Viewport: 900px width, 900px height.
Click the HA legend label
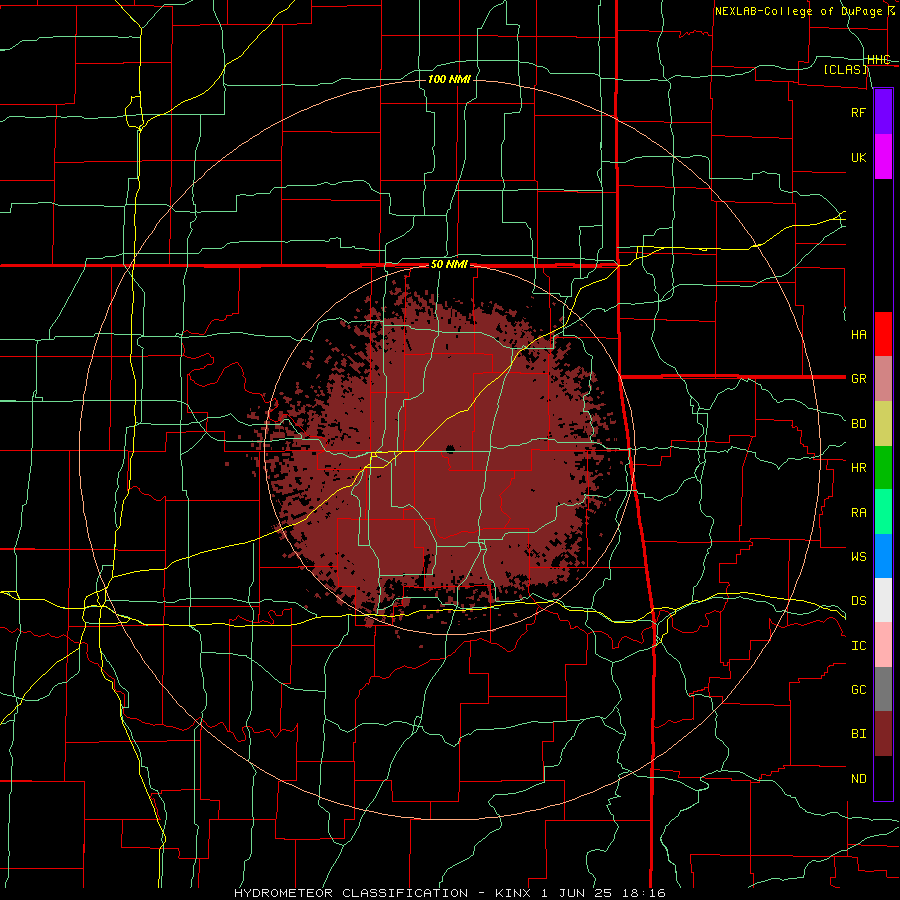(859, 335)
